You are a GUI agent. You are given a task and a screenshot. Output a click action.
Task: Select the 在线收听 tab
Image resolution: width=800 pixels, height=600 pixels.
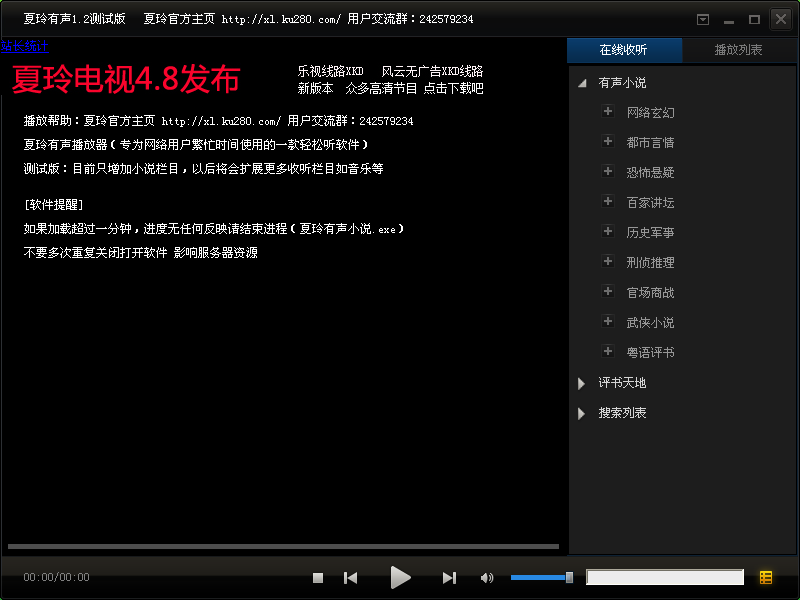[x=623, y=49]
